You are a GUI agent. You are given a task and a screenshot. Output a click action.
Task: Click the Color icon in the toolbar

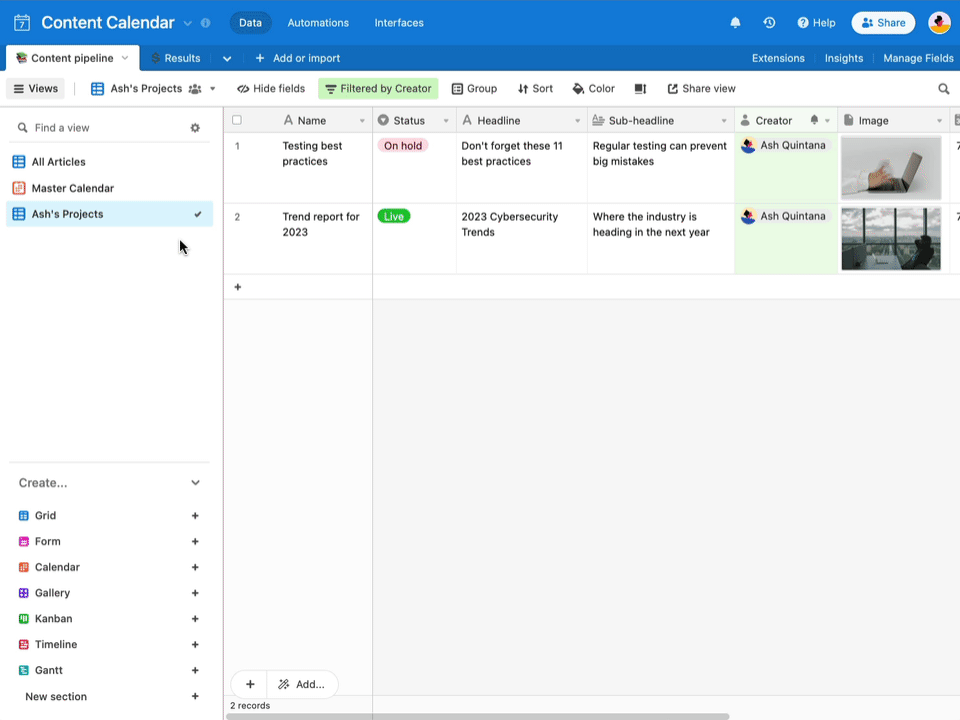tap(594, 88)
